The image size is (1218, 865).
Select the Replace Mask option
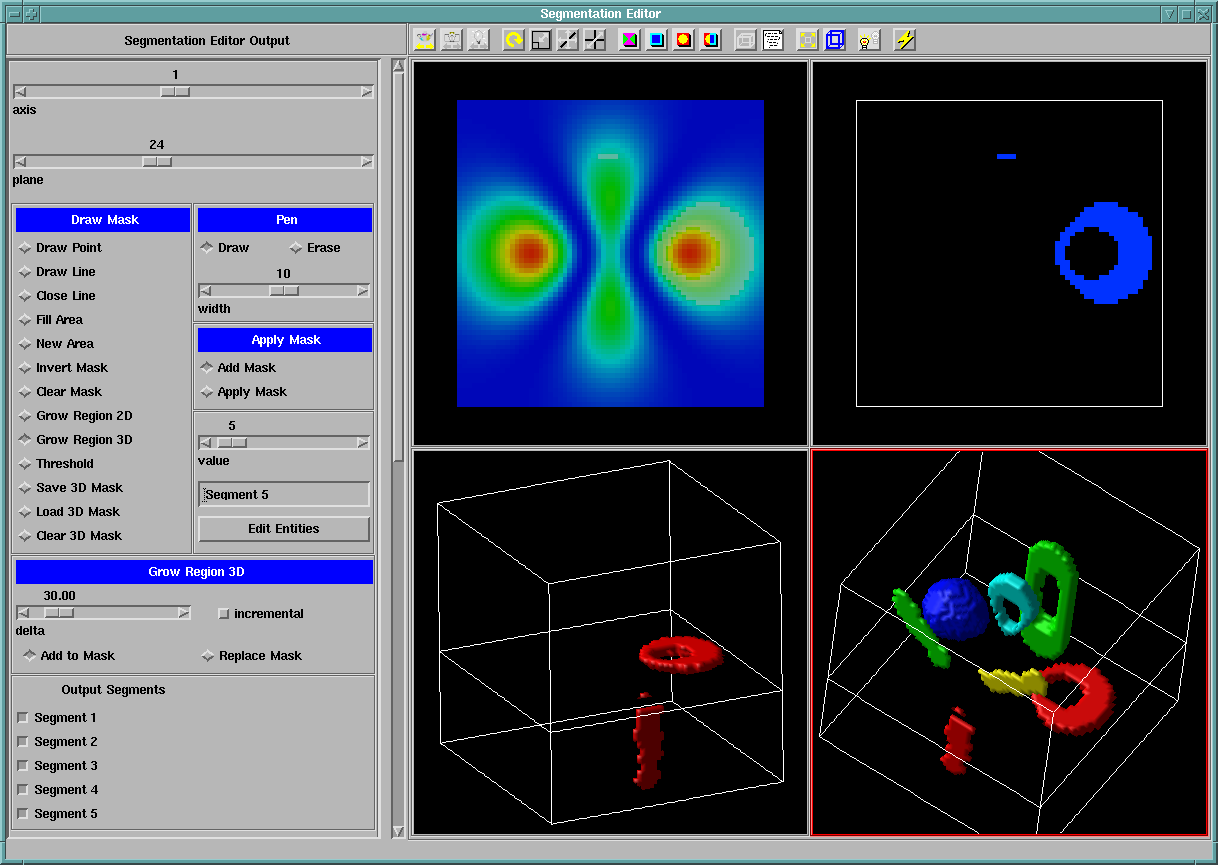point(208,656)
